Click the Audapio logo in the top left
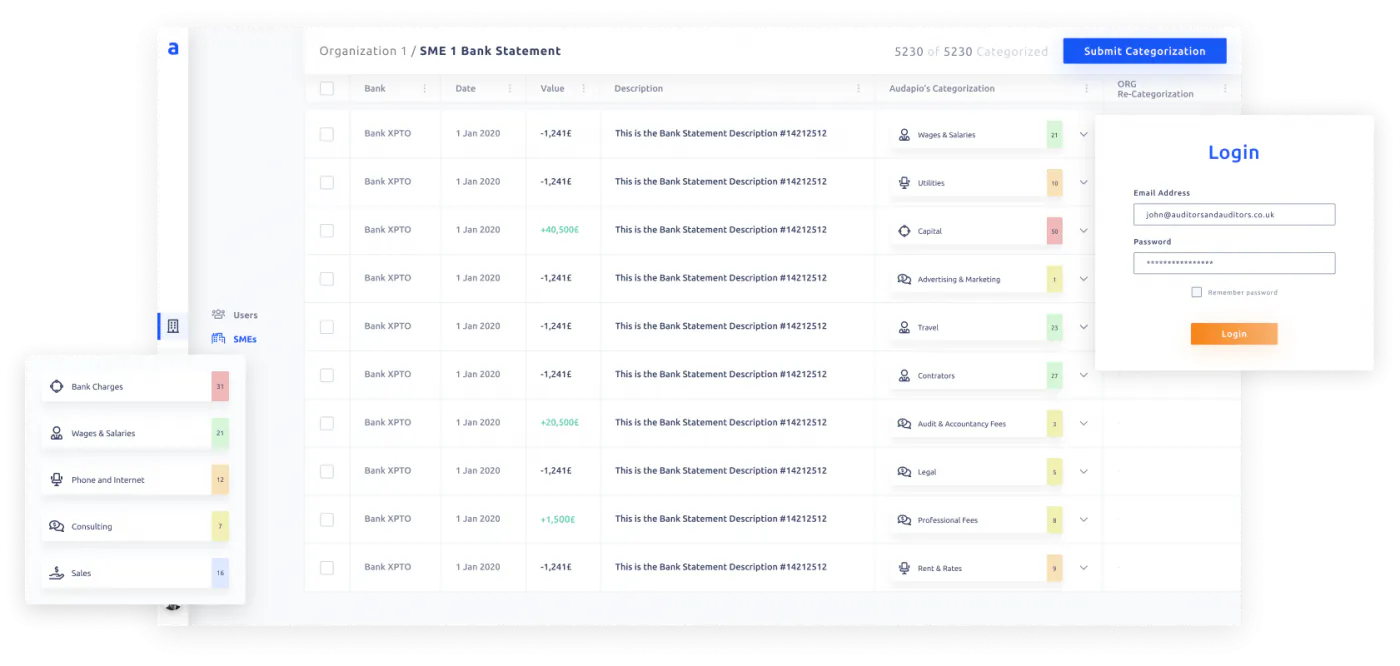 pyautogui.click(x=174, y=47)
